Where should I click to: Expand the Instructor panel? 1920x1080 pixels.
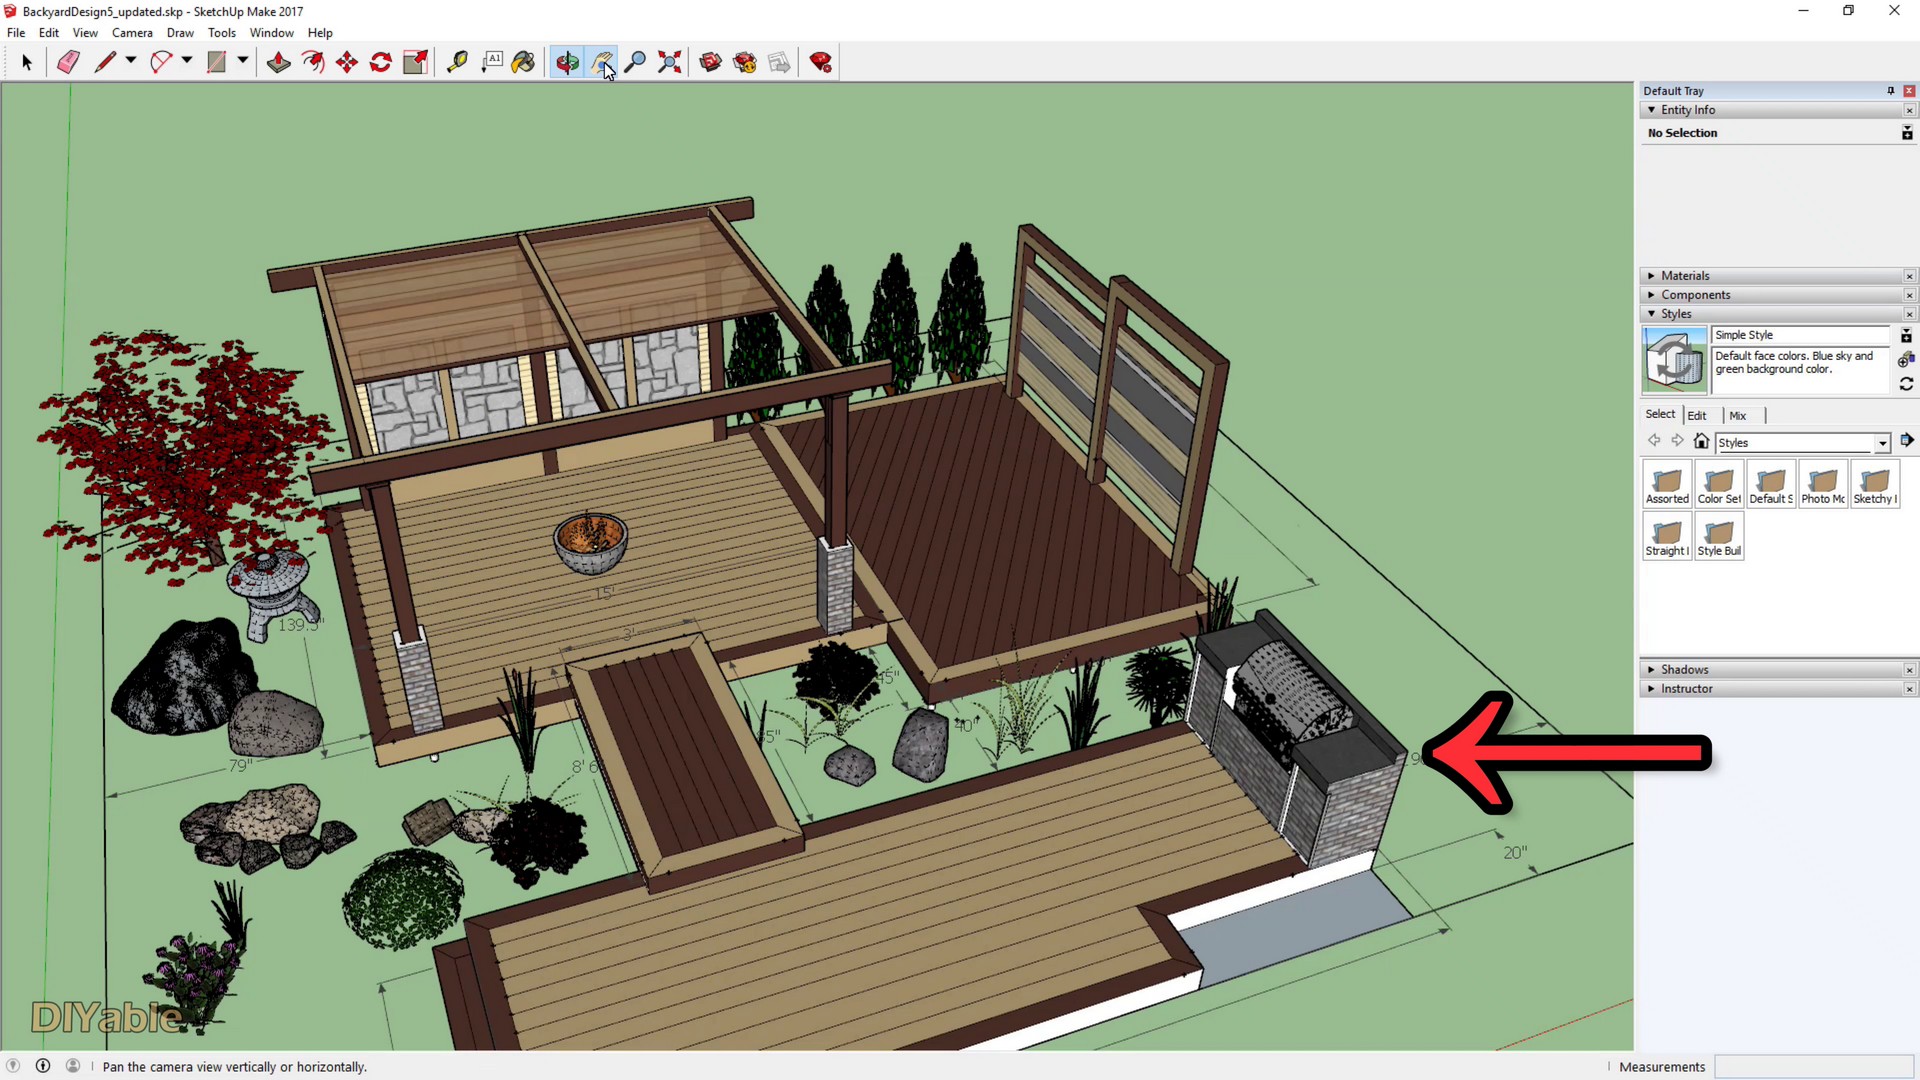(x=1651, y=689)
